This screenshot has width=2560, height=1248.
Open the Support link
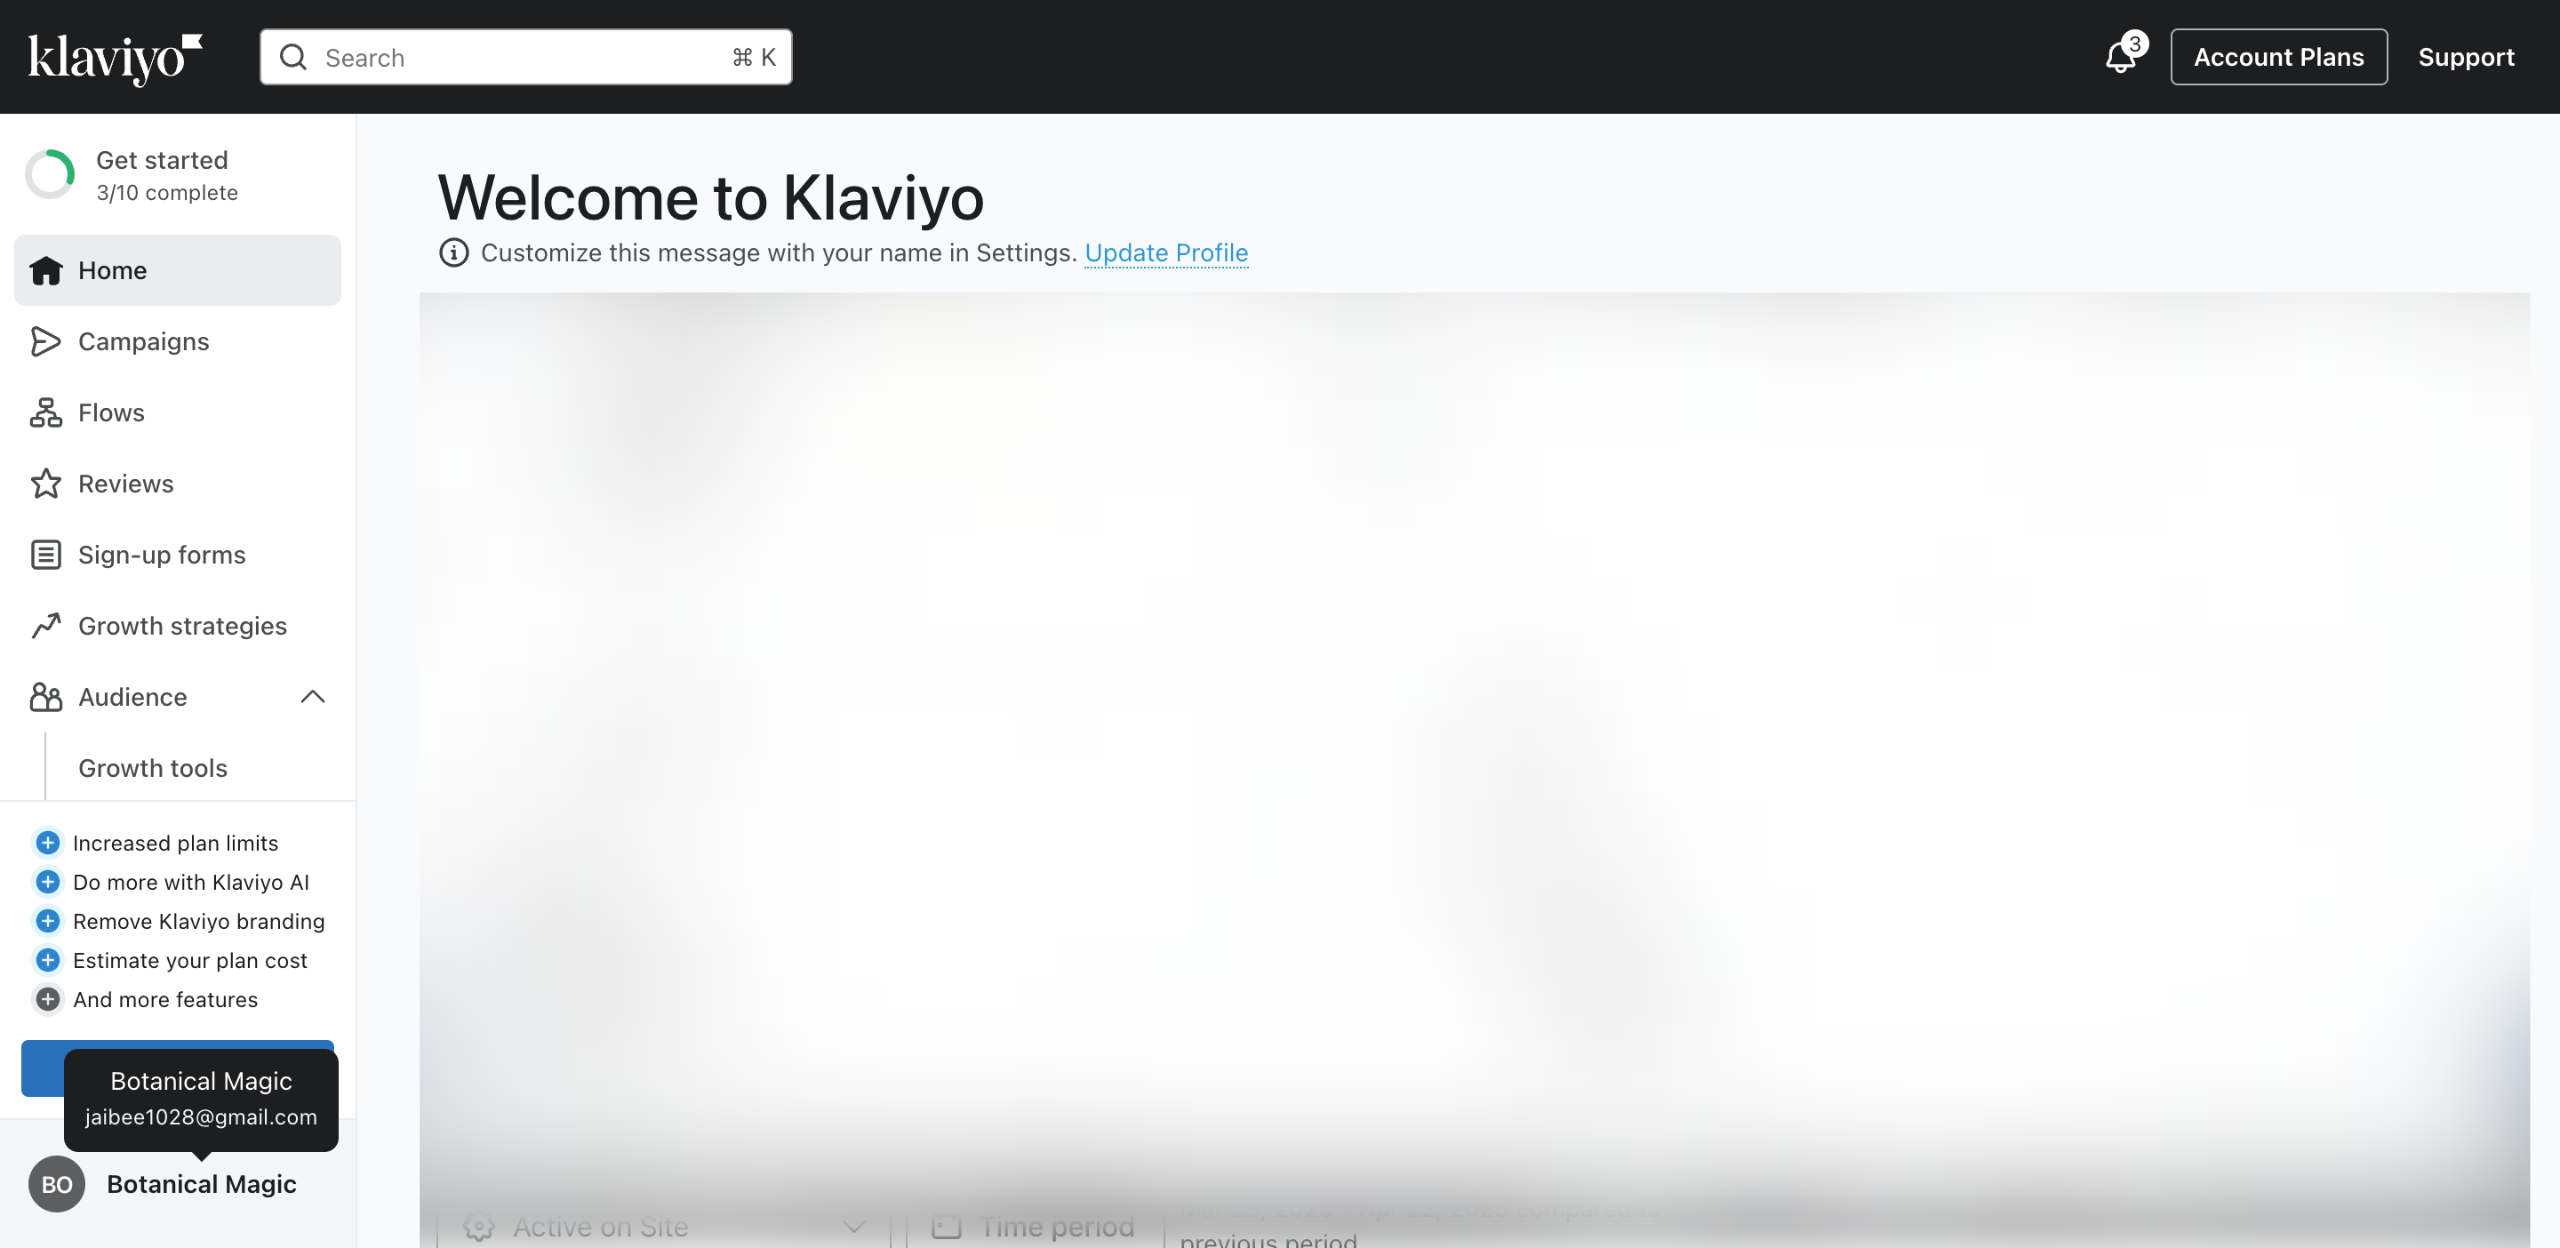point(2466,57)
